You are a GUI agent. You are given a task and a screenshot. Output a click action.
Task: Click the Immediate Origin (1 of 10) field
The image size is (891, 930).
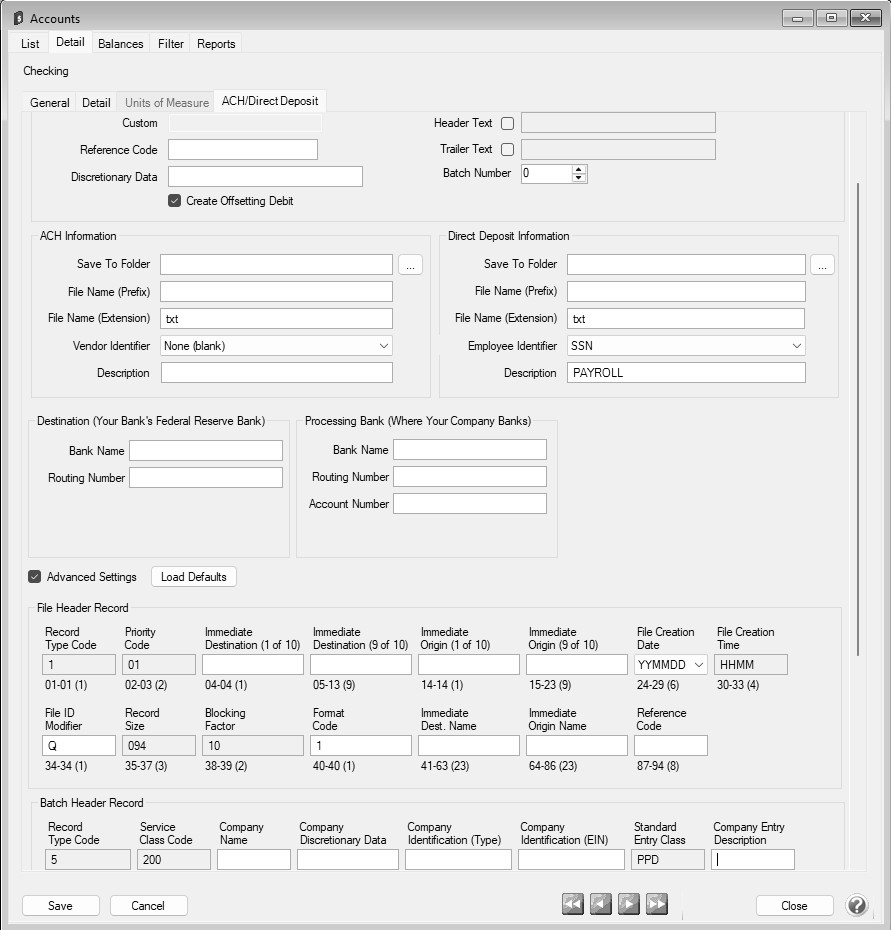(469, 664)
